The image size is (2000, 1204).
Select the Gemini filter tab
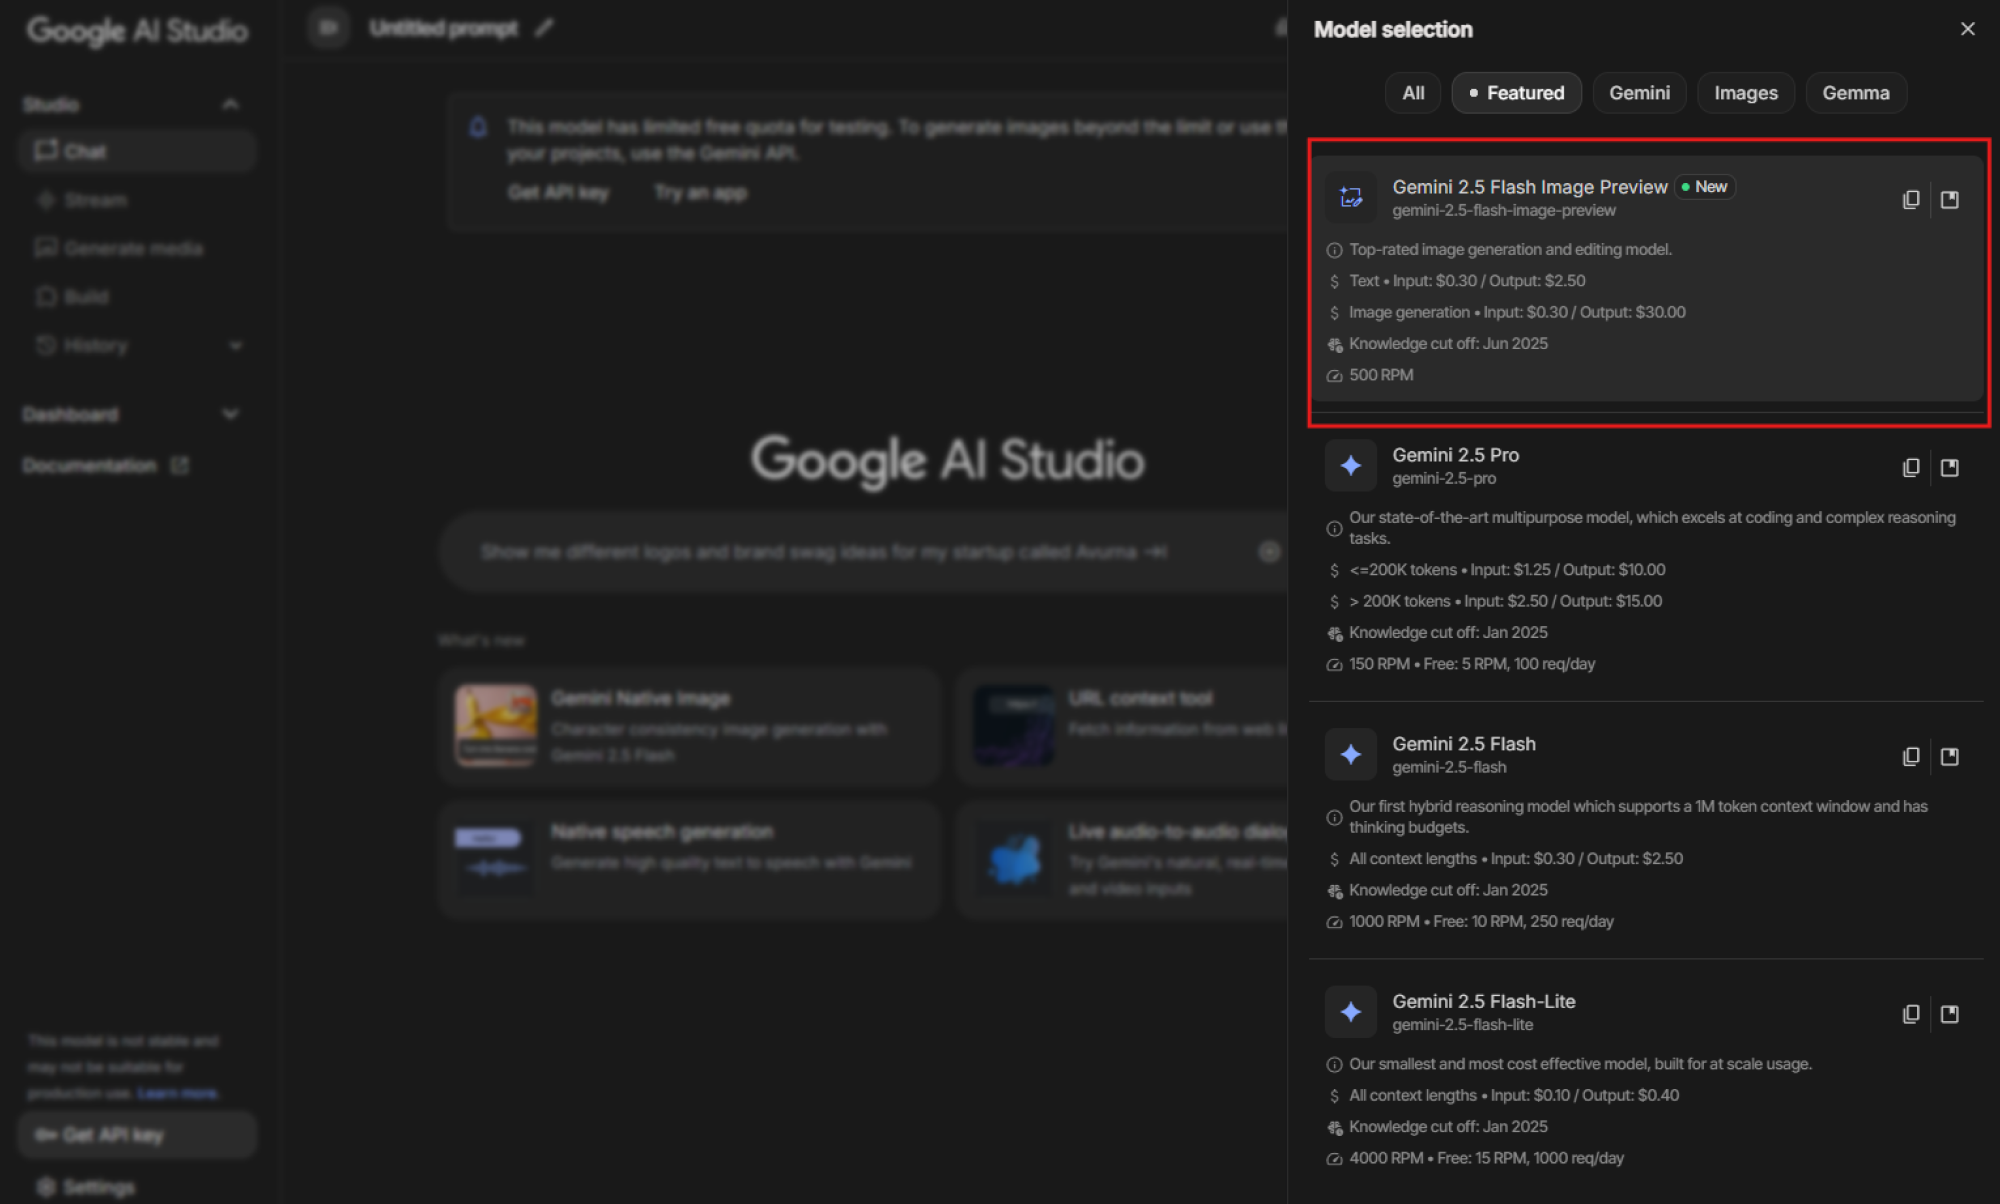(x=1639, y=93)
